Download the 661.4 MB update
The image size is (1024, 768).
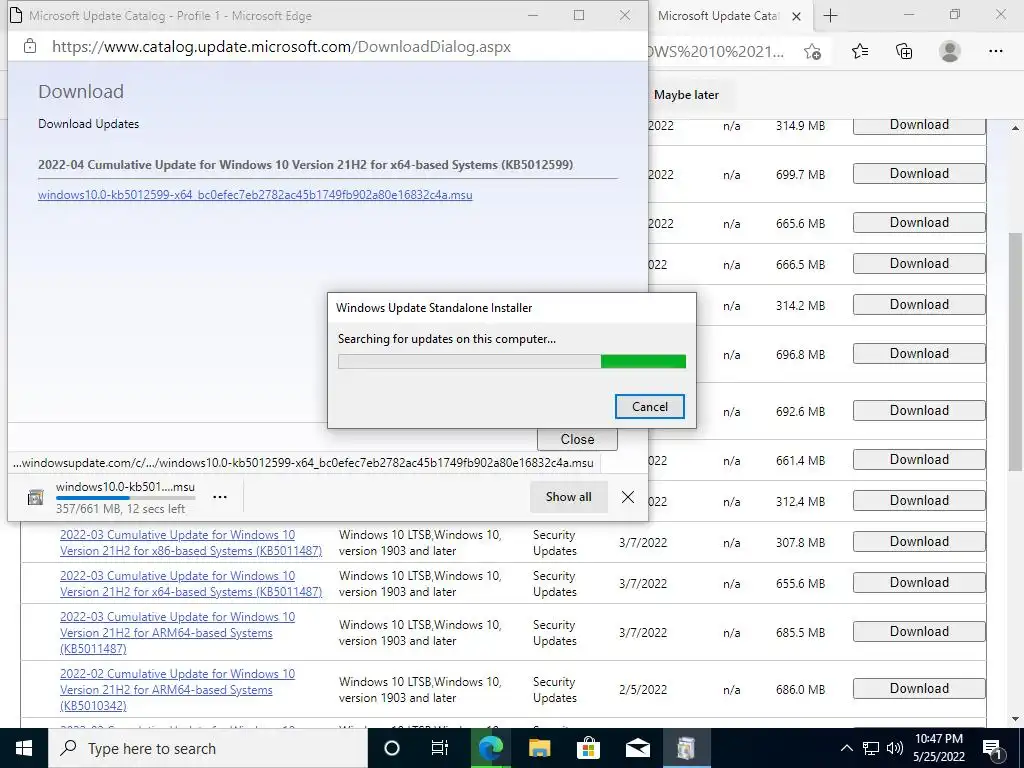[919, 460]
